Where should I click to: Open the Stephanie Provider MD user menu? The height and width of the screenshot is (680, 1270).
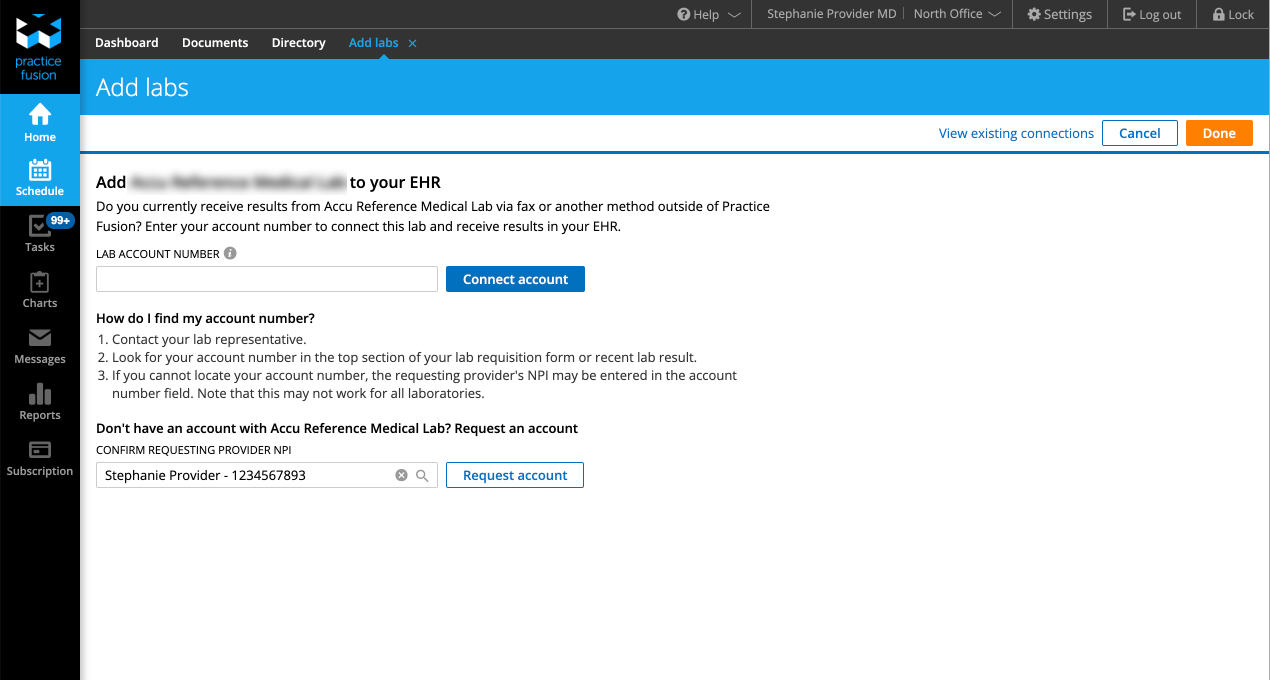coord(831,15)
